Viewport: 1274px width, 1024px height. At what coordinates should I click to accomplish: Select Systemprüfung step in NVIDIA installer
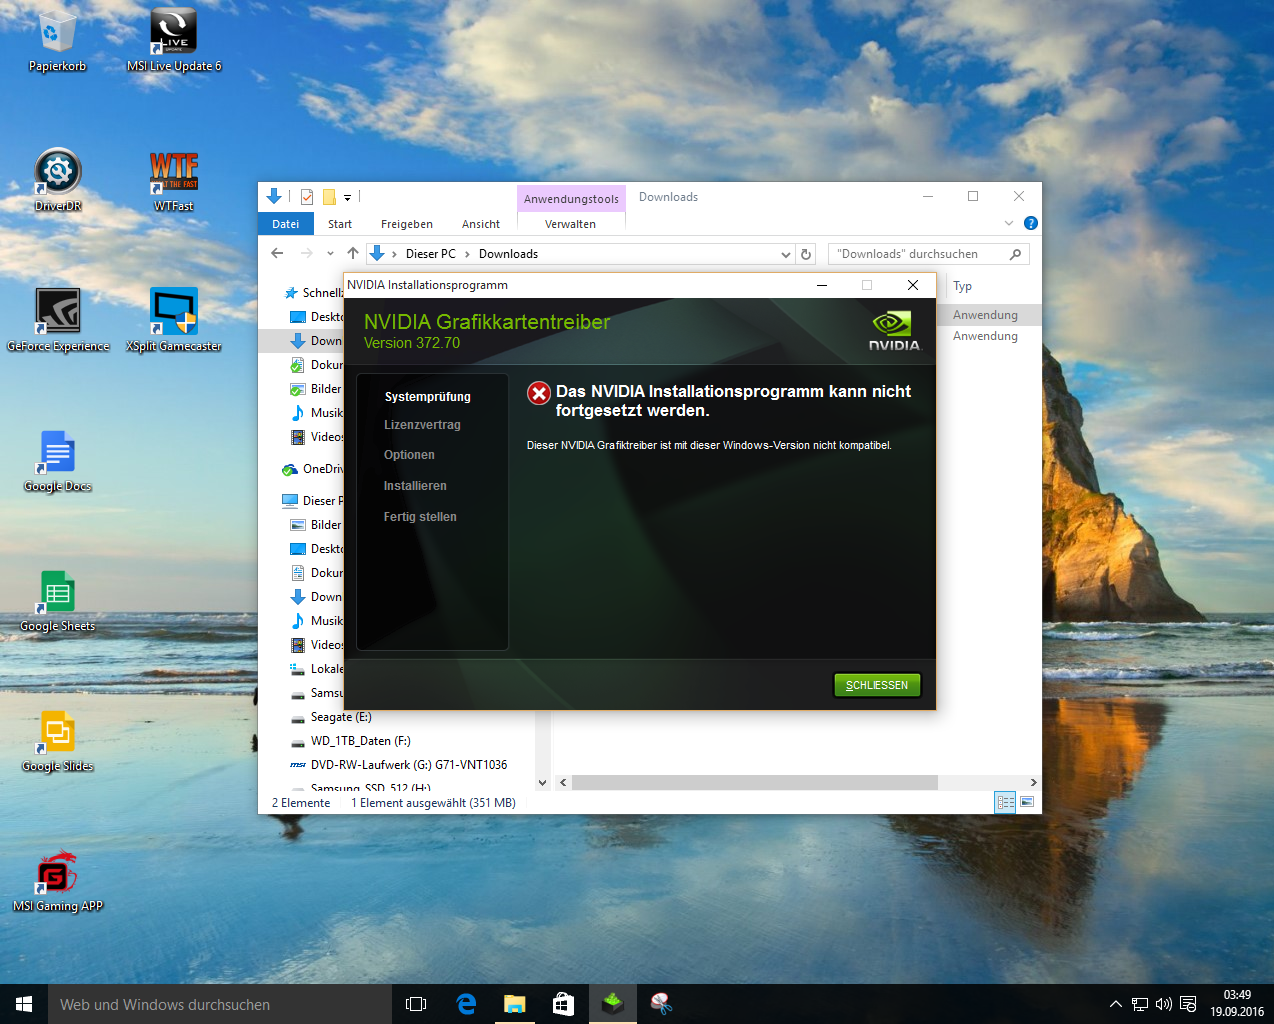(x=427, y=397)
